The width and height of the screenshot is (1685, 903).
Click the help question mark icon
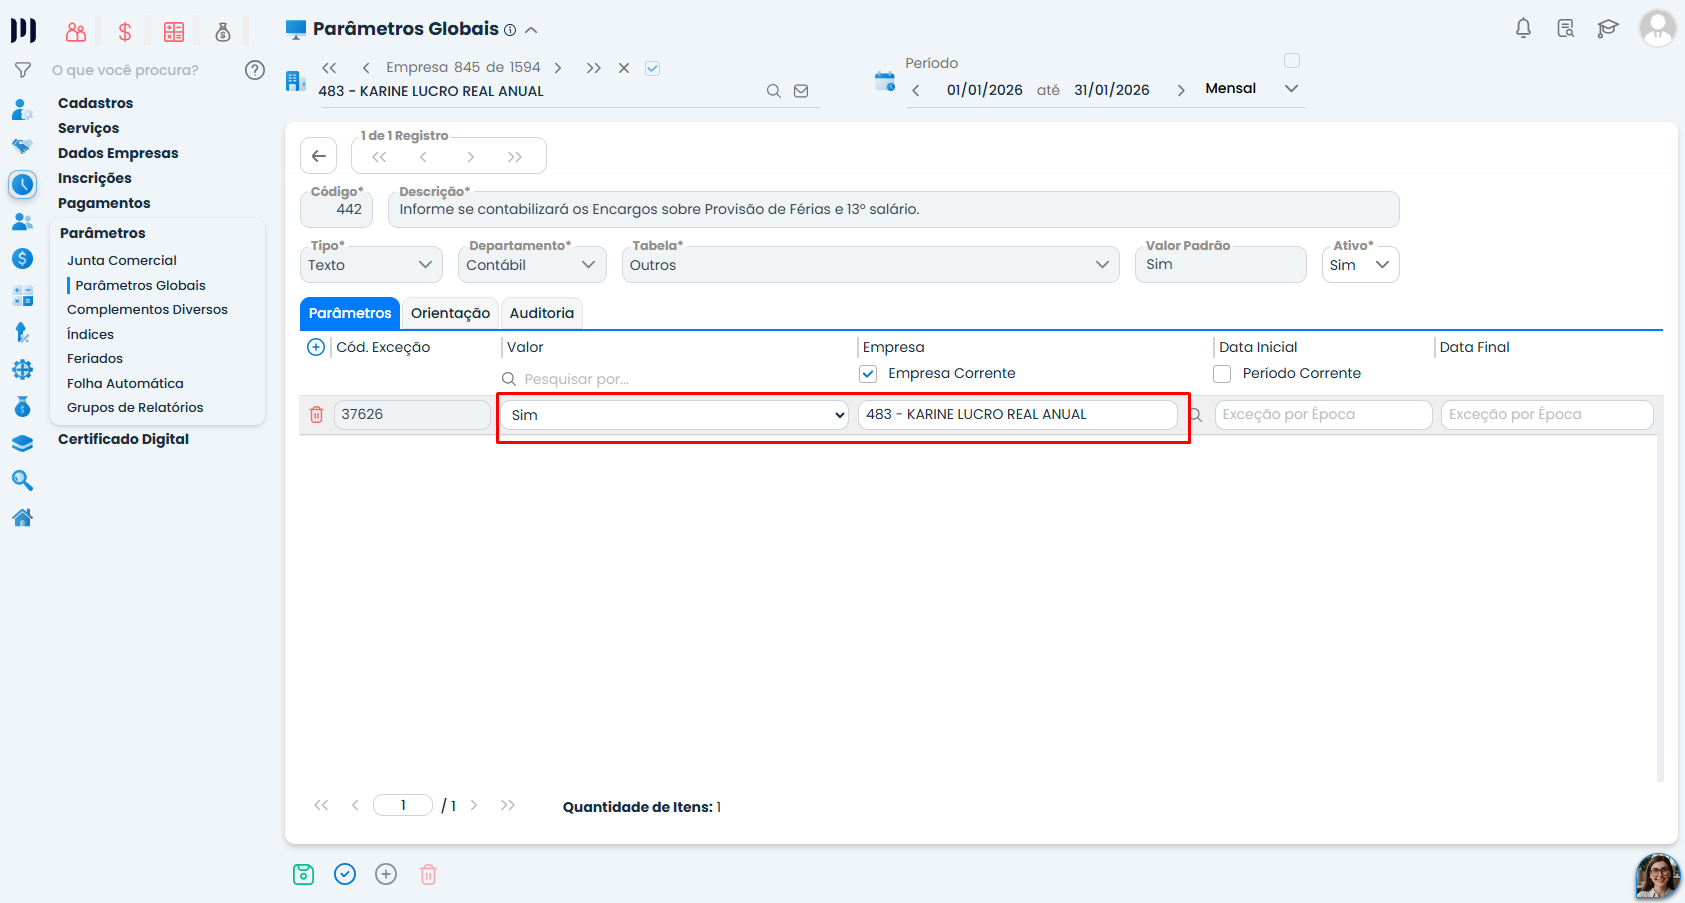(x=255, y=70)
